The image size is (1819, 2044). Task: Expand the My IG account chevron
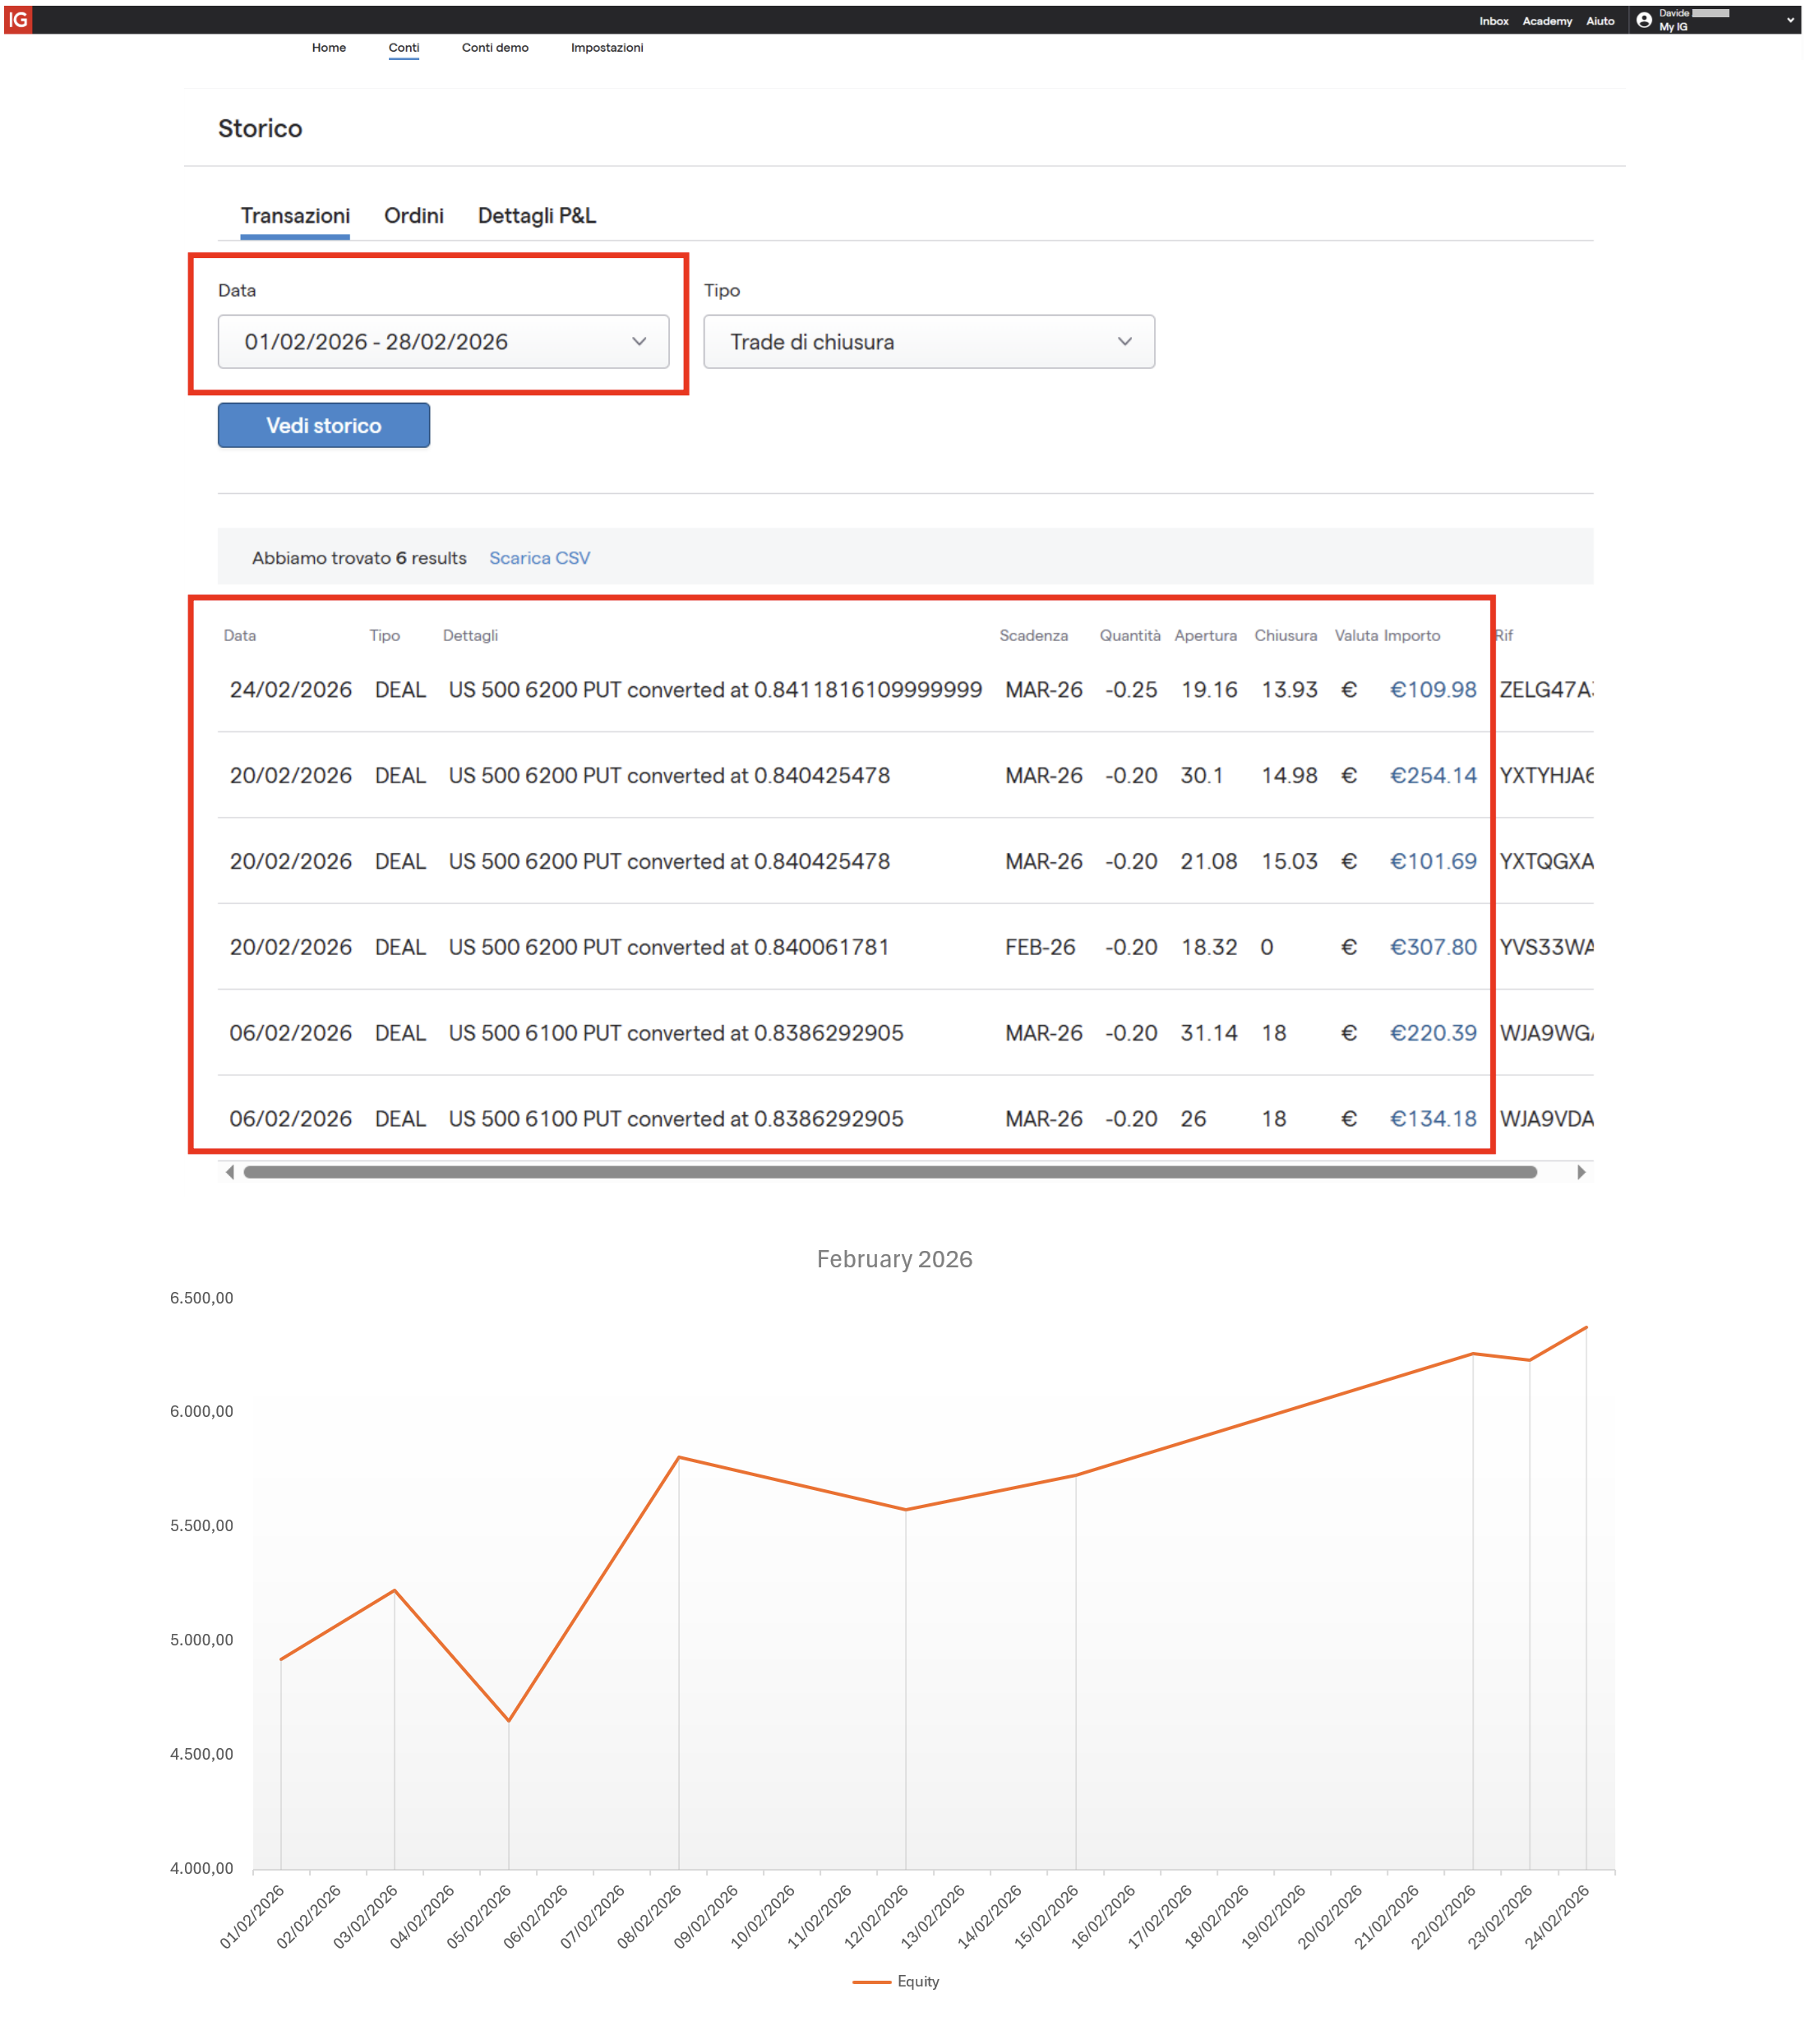coord(1790,20)
